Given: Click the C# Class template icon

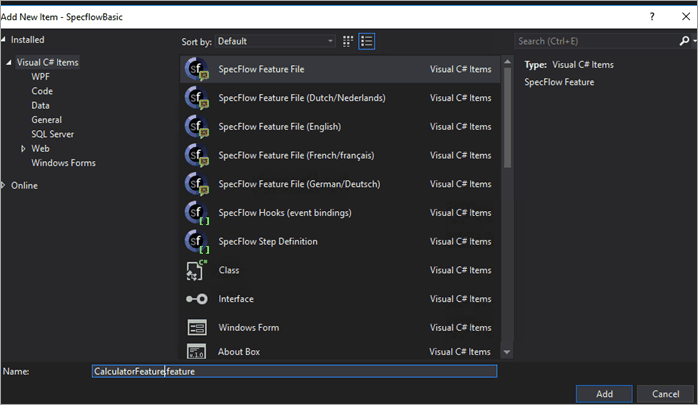Looking at the screenshot, I should [x=196, y=270].
